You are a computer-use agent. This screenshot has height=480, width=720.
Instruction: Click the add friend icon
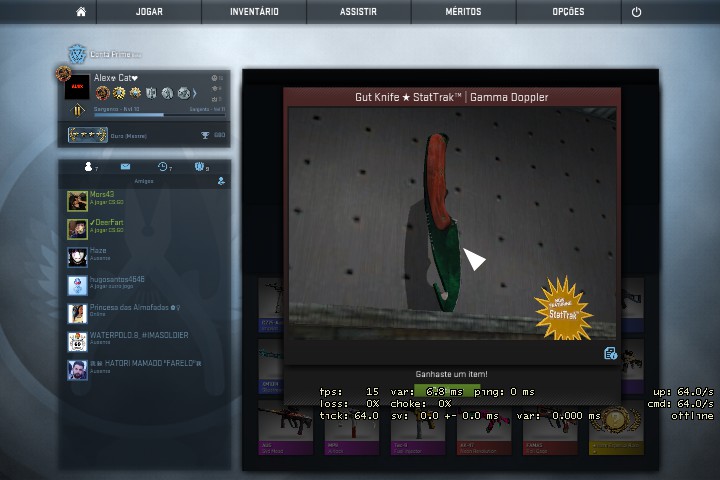coord(221,181)
